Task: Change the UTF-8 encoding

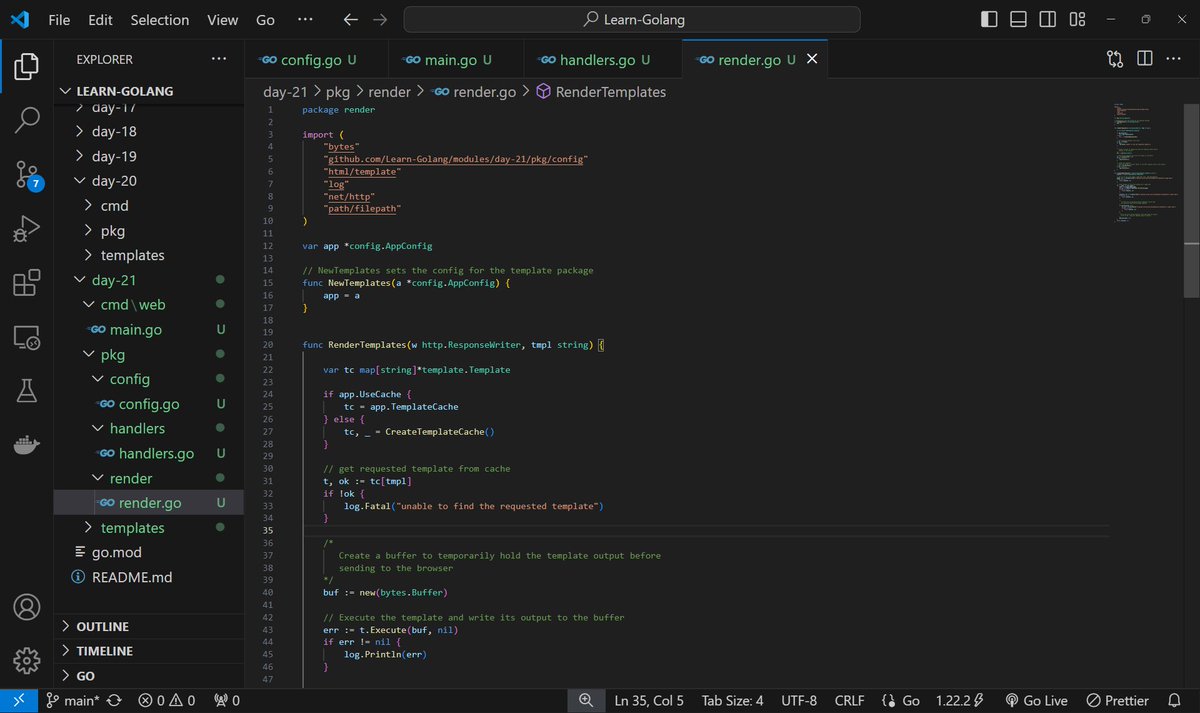Action: 799,700
